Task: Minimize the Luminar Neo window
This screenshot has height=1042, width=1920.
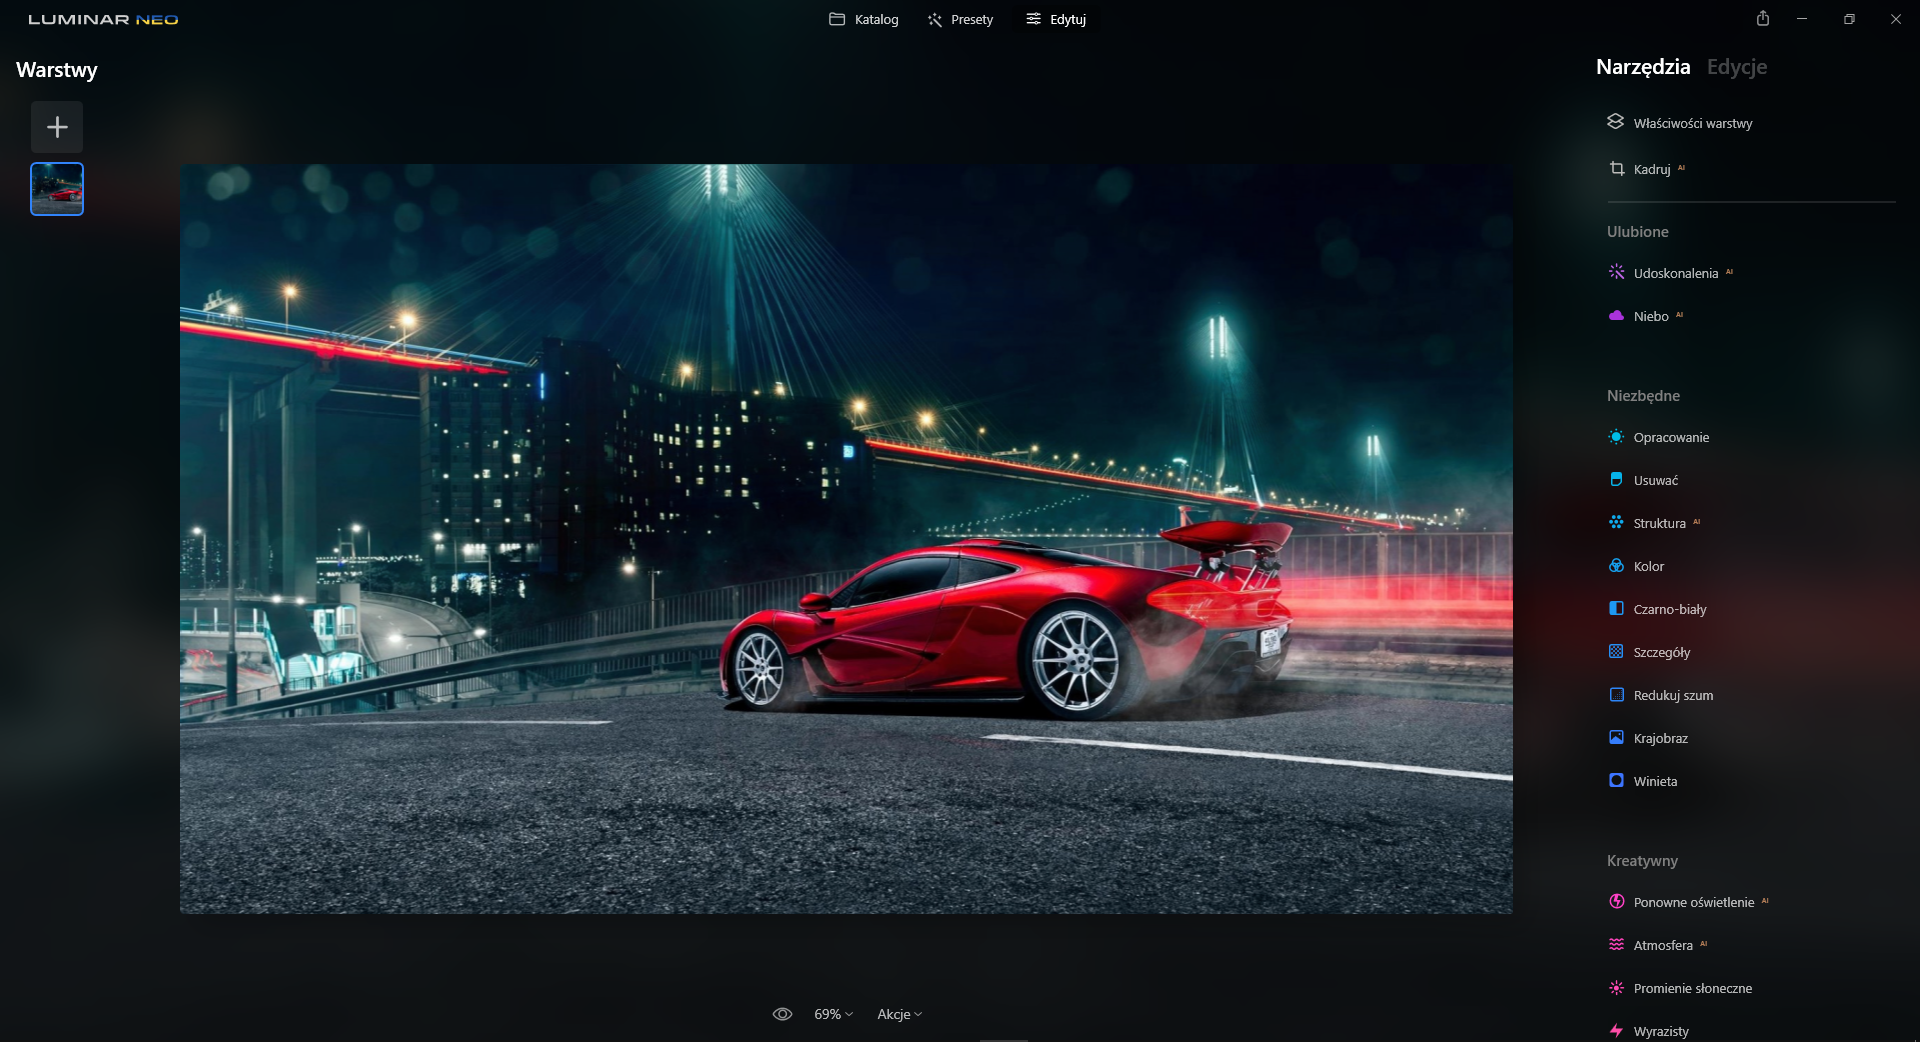Action: [x=1802, y=19]
